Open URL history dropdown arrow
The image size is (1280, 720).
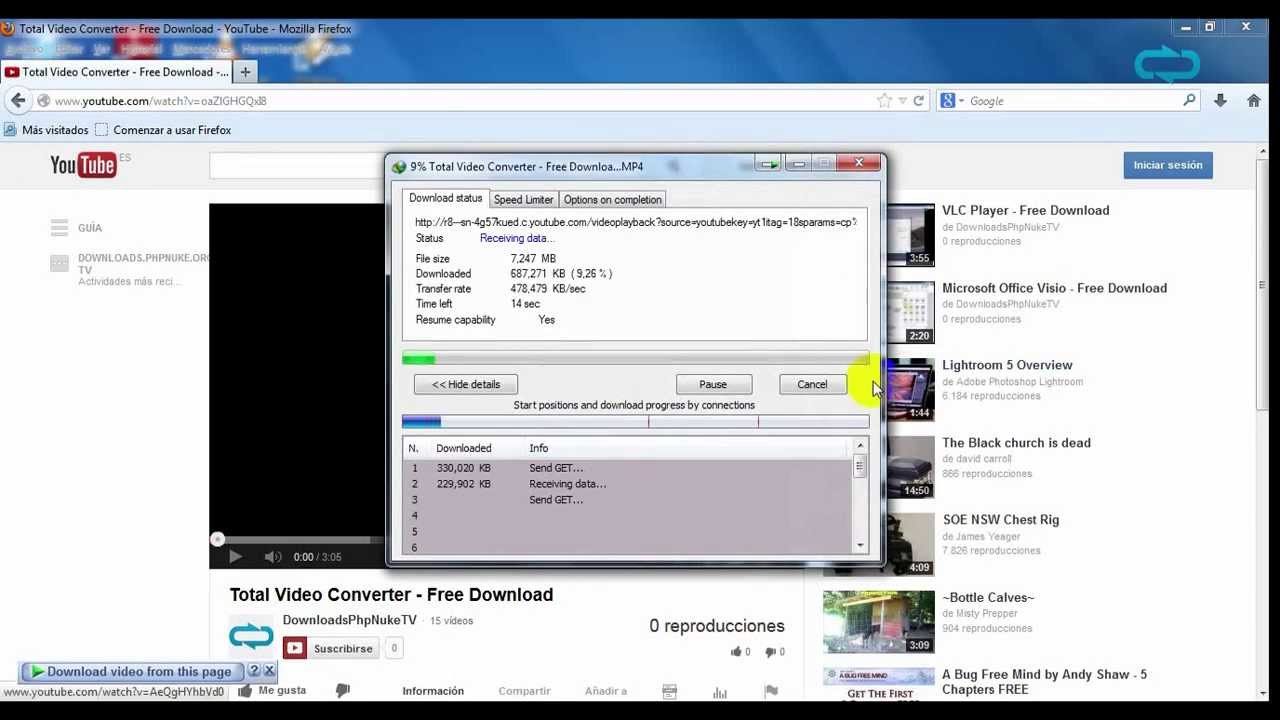[902, 101]
